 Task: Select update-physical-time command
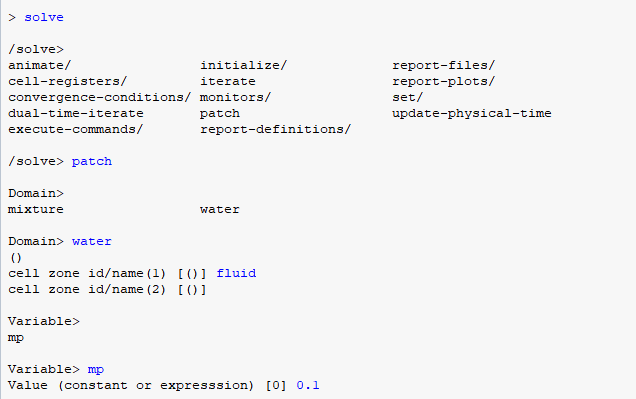tap(471, 114)
